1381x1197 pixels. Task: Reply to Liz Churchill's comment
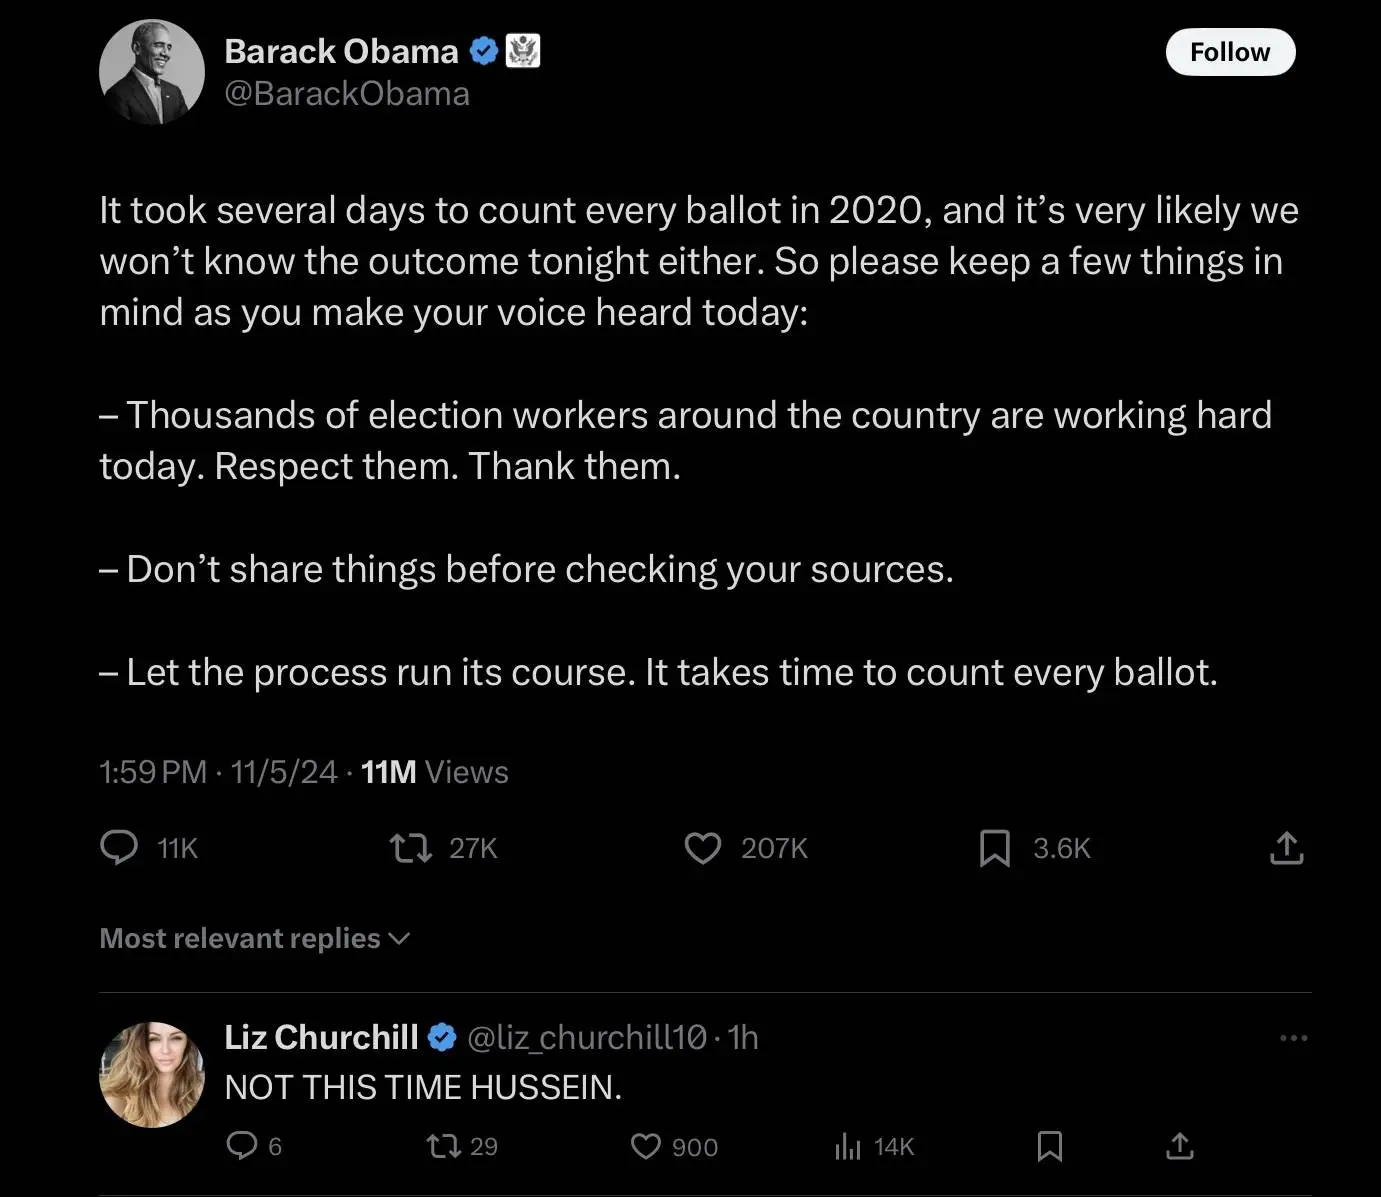click(x=242, y=1145)
